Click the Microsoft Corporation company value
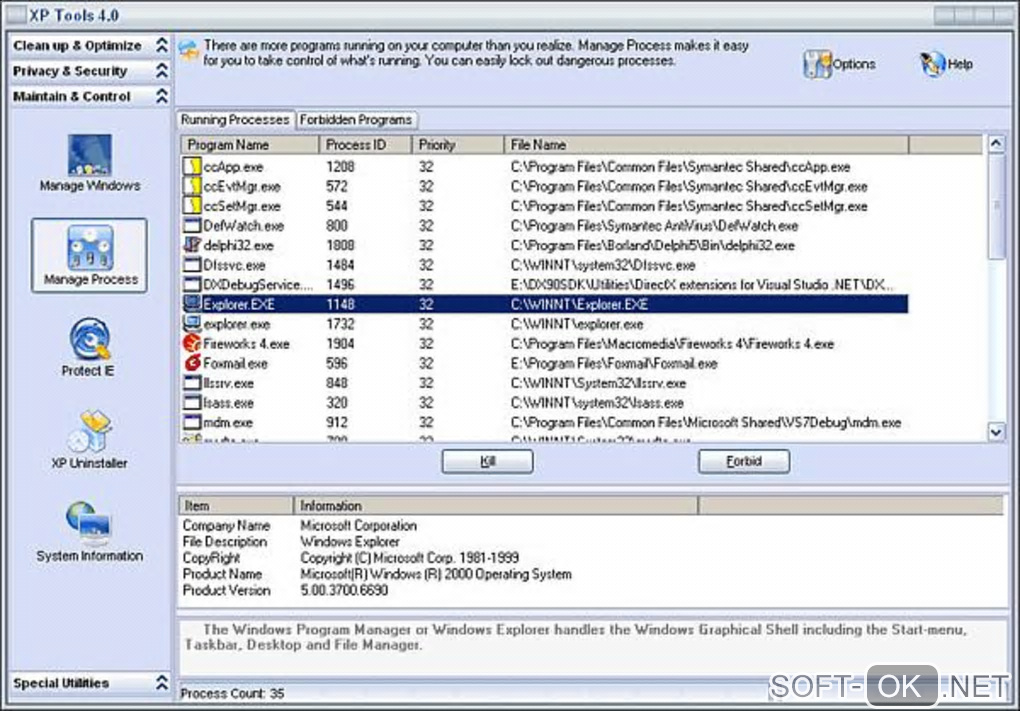The image size is (1020, 711). pyautogui.click(x=358, y=525)
